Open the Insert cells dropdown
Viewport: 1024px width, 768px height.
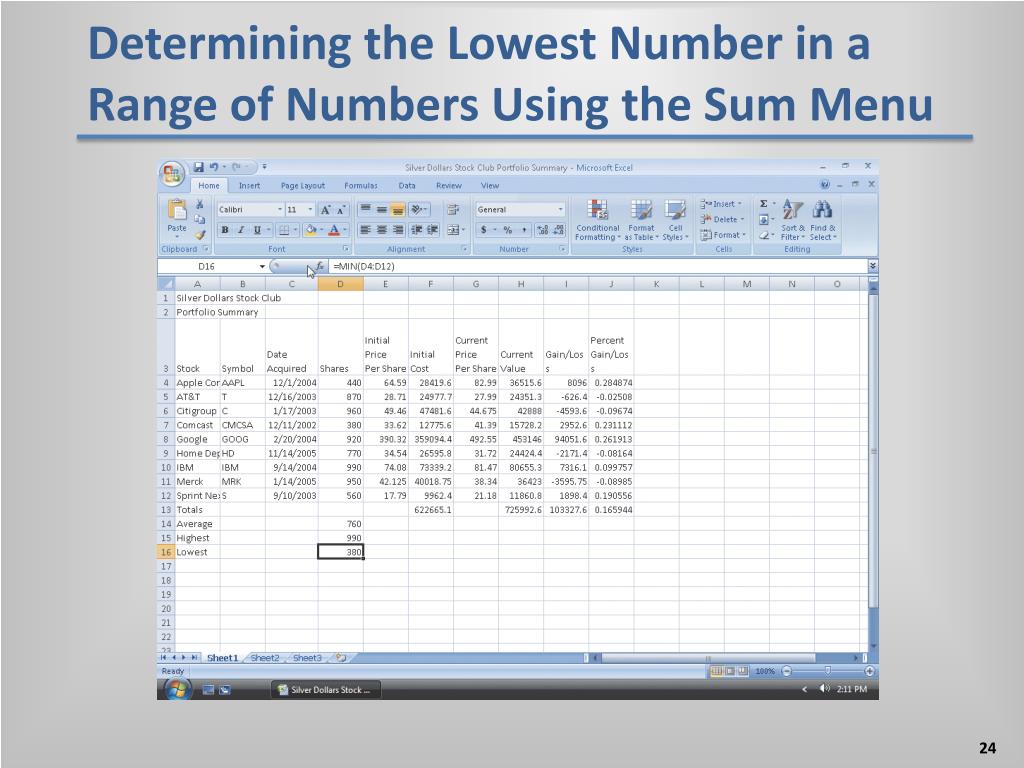tap(721, 204)
